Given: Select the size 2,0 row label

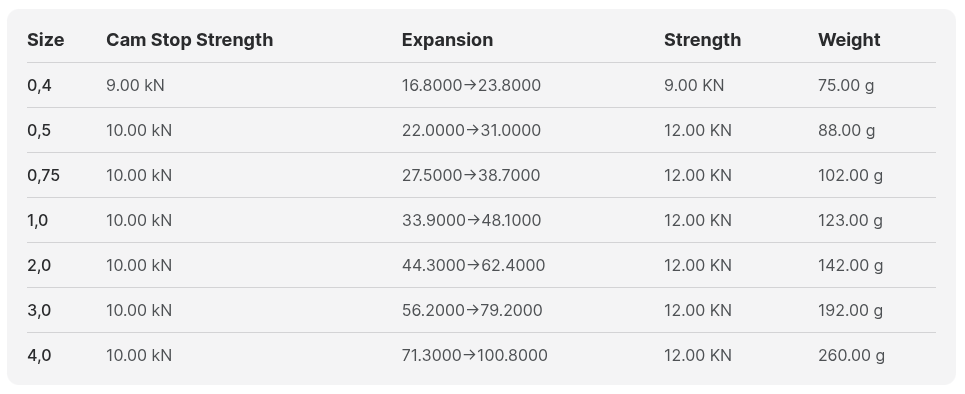Looking at the screenshot, I should pos(39,265).
